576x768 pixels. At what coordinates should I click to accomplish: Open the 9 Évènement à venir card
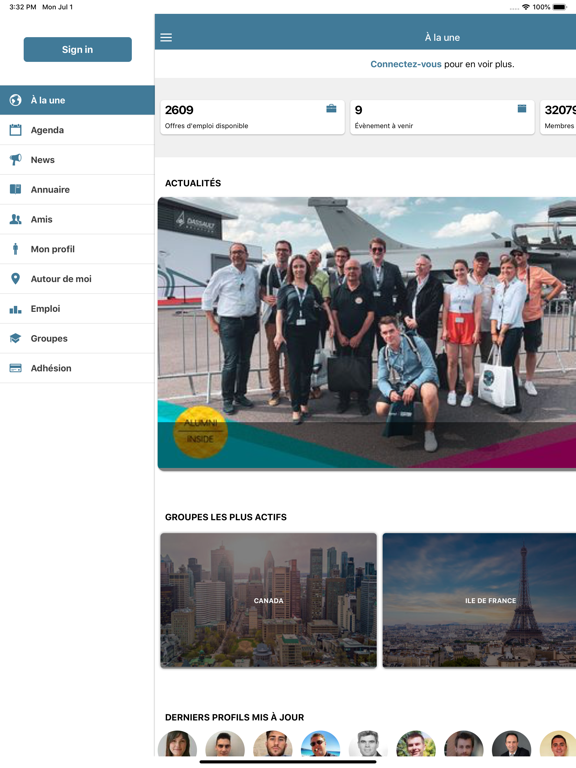(x=442, y=117)
